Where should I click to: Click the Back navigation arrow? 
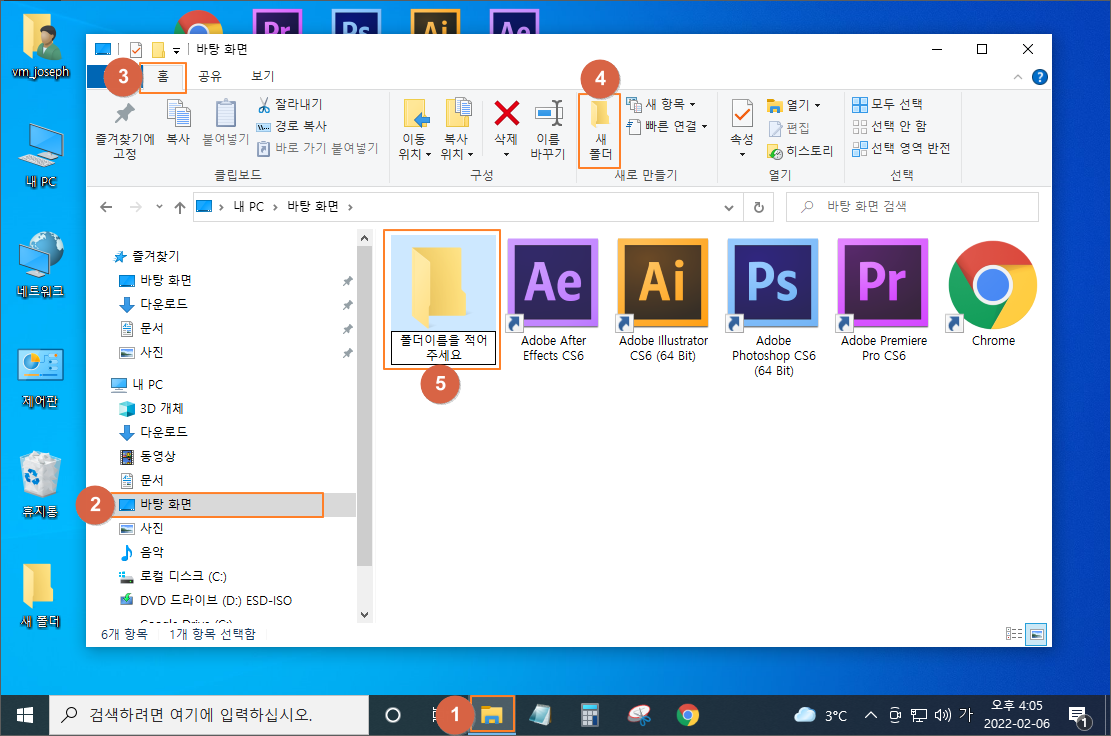[x=106, y=207]
